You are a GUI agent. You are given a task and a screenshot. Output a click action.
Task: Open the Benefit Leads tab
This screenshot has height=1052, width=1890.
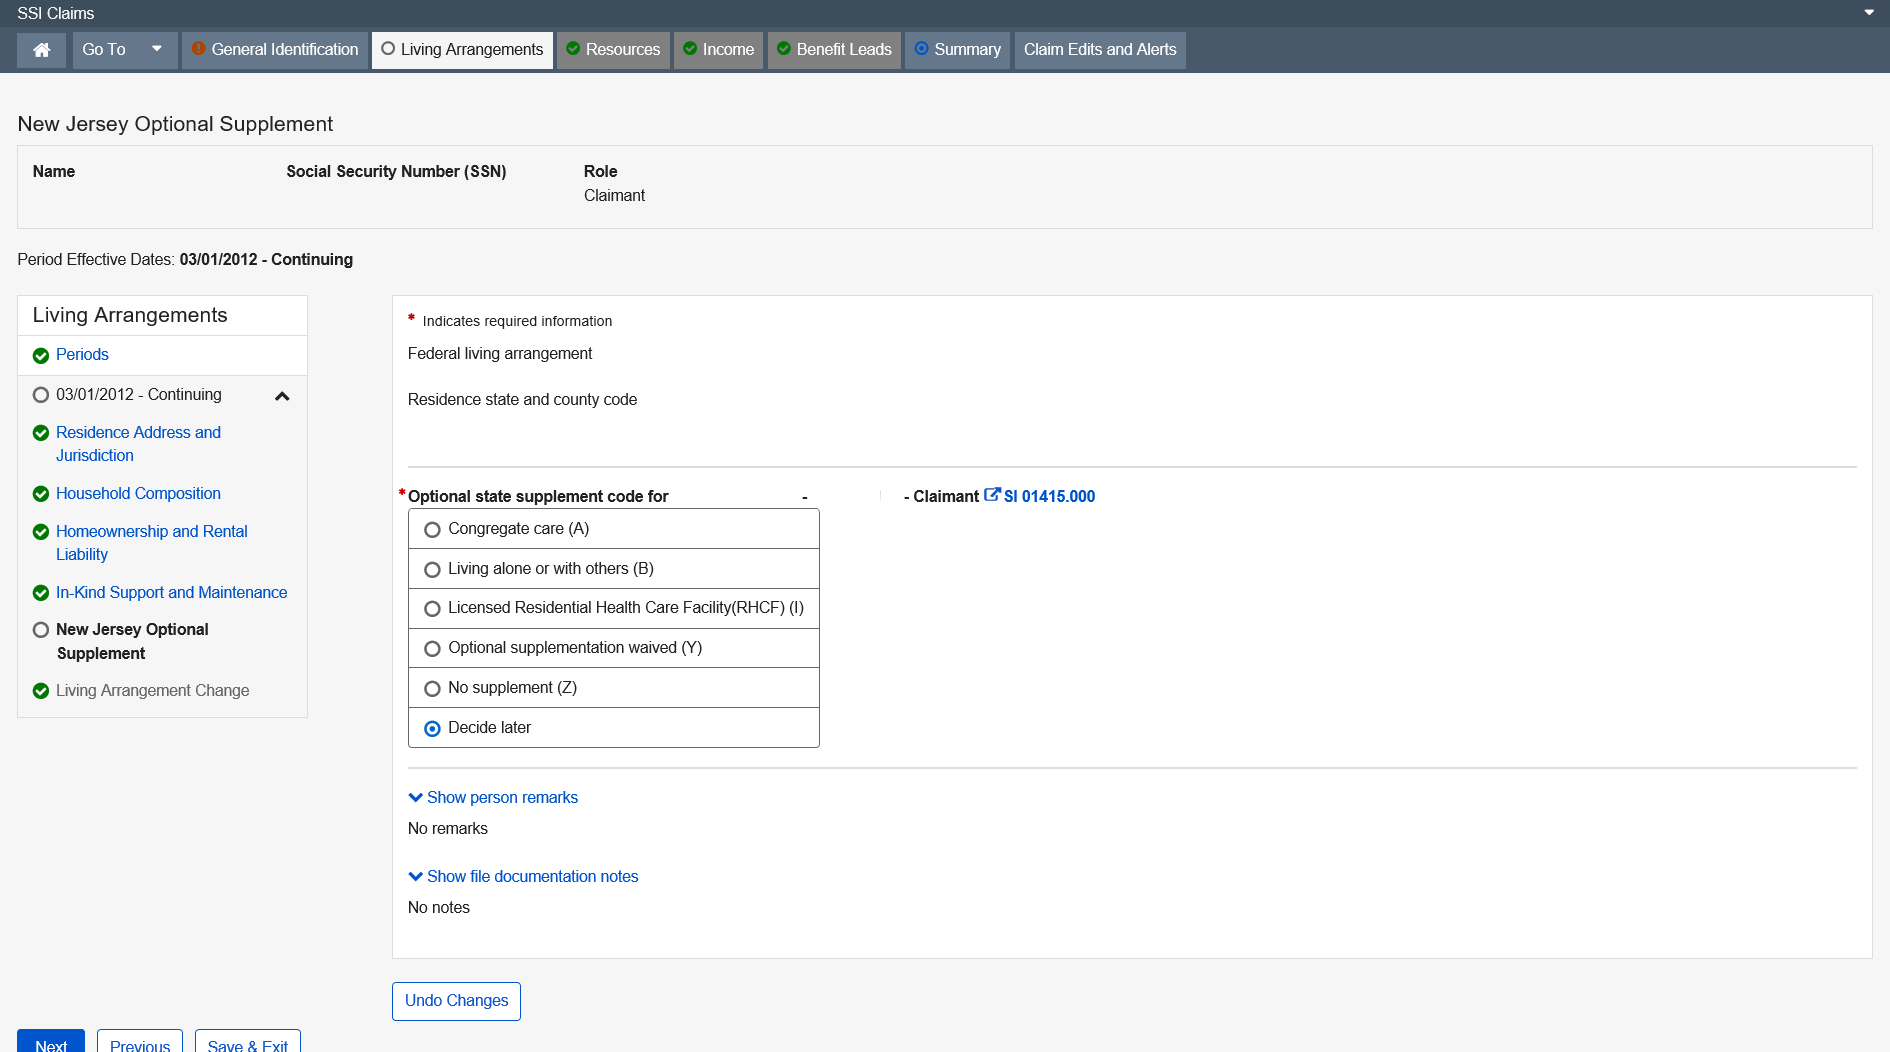click(834, 50)
